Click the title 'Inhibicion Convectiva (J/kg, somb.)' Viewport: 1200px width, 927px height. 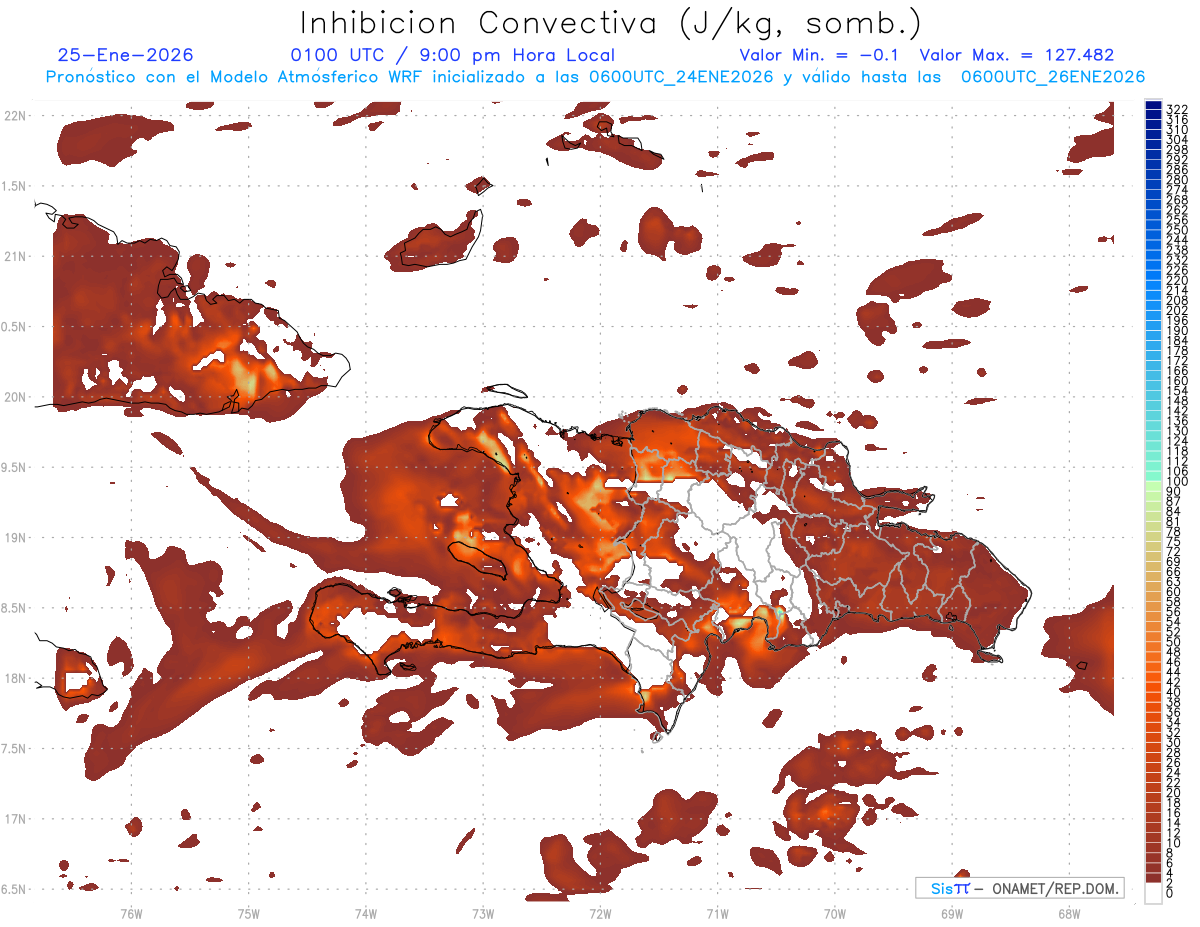(x=611, y=24)
